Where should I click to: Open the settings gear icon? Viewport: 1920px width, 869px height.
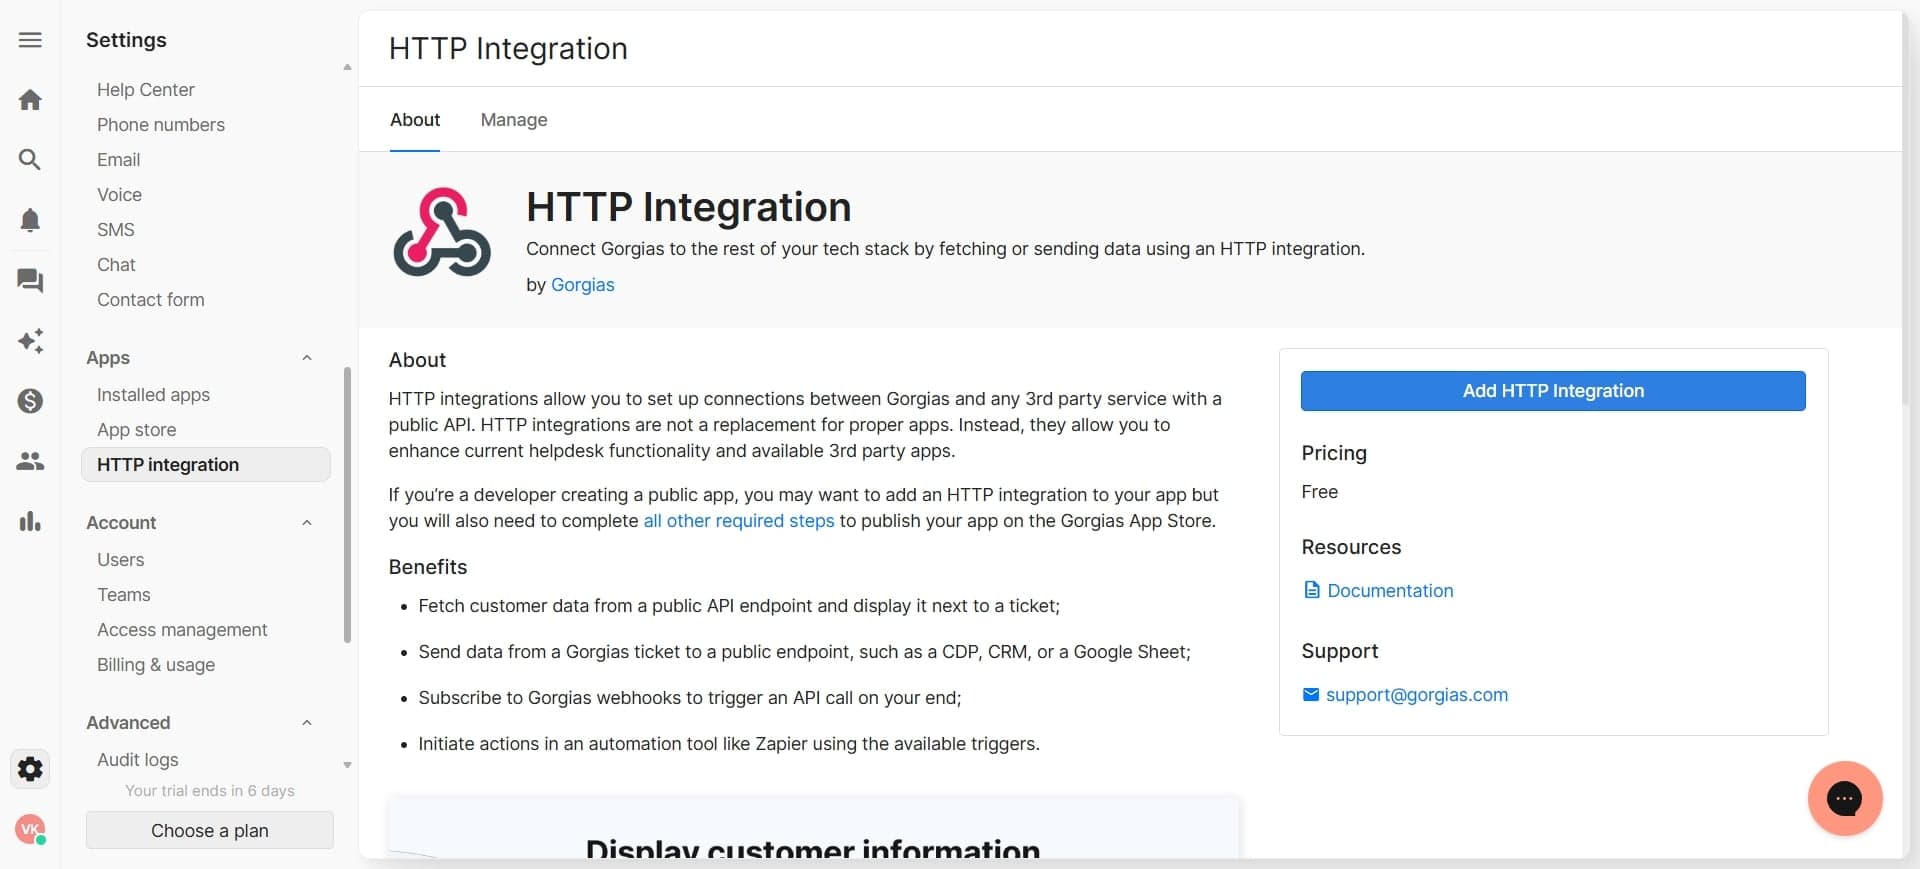tap(30, 769)
